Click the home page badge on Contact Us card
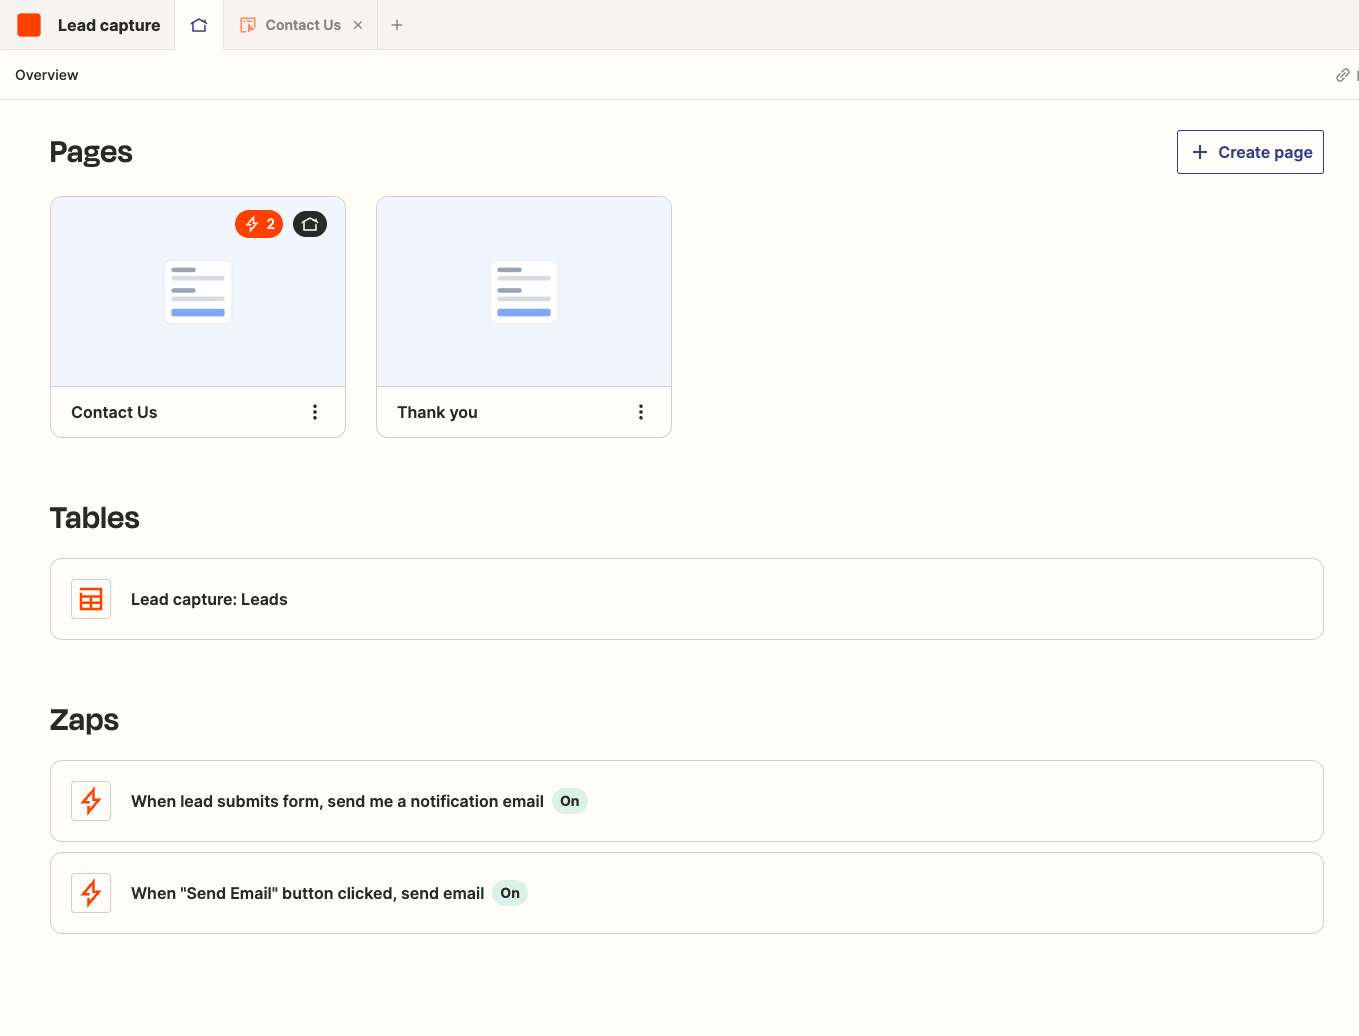The image size is (1359, 1036). coord(310,224)
